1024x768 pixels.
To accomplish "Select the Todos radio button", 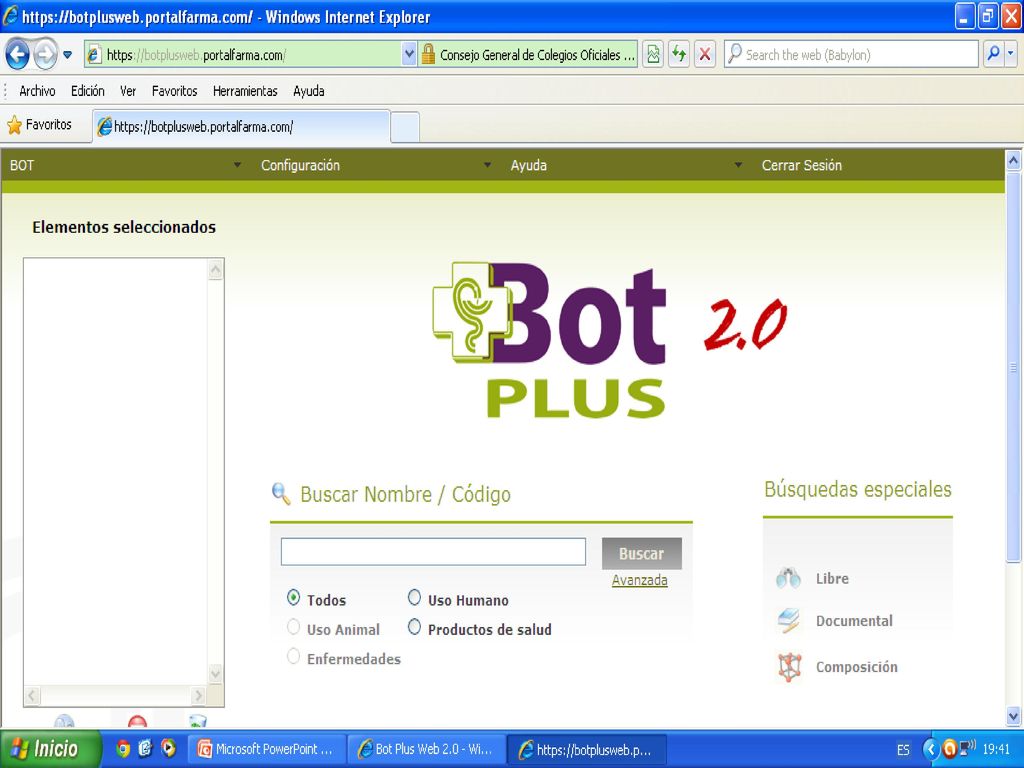I will tap(294, 598).
